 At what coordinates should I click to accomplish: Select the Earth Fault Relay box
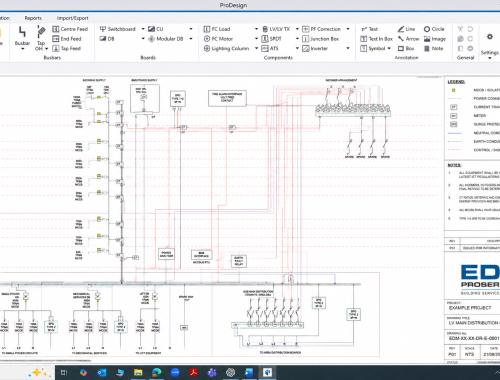[x=239, y=261]
